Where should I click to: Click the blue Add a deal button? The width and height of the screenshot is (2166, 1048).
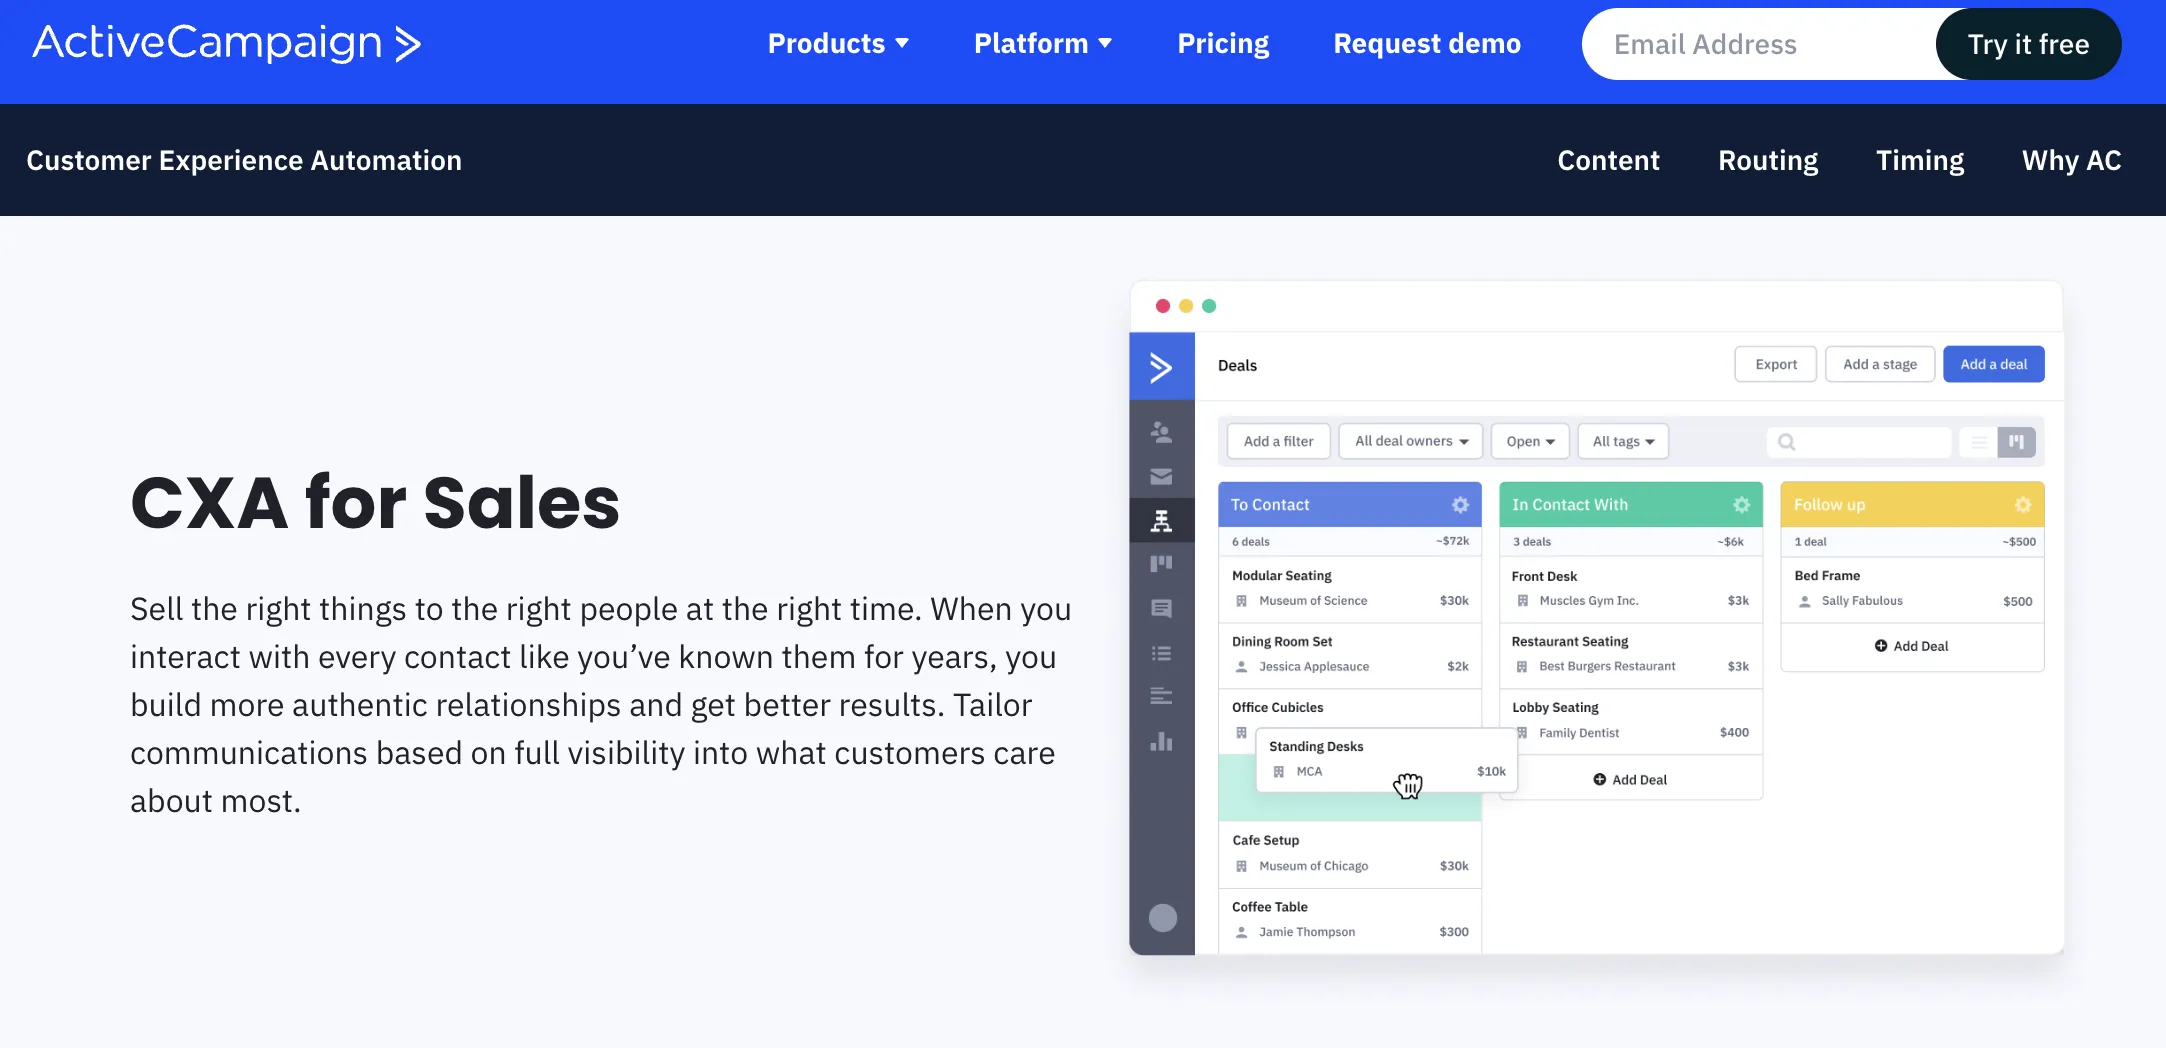pos(1993,364)
